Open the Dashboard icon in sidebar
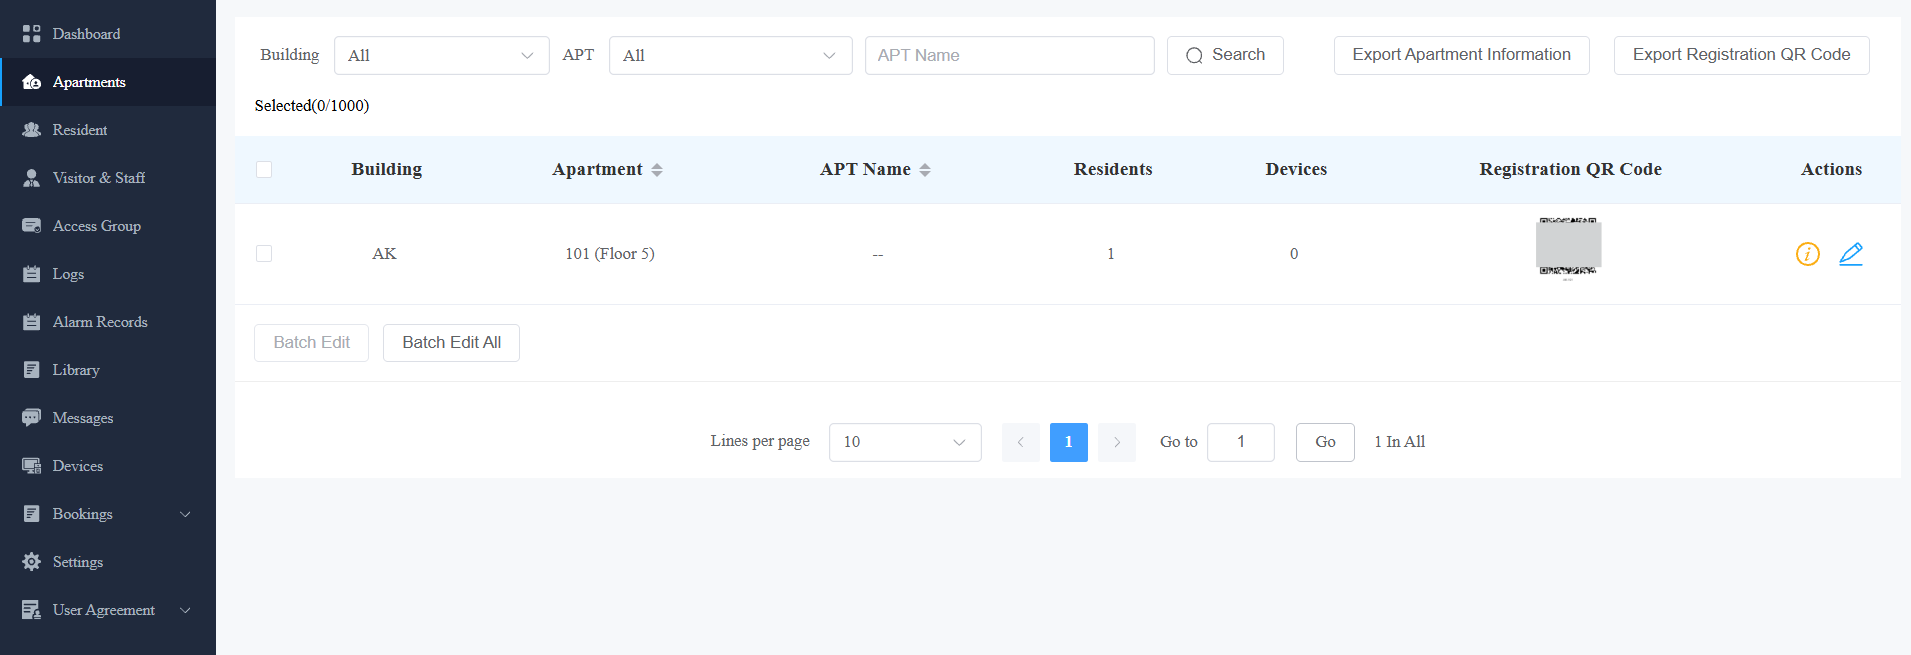 coord(32,34)
